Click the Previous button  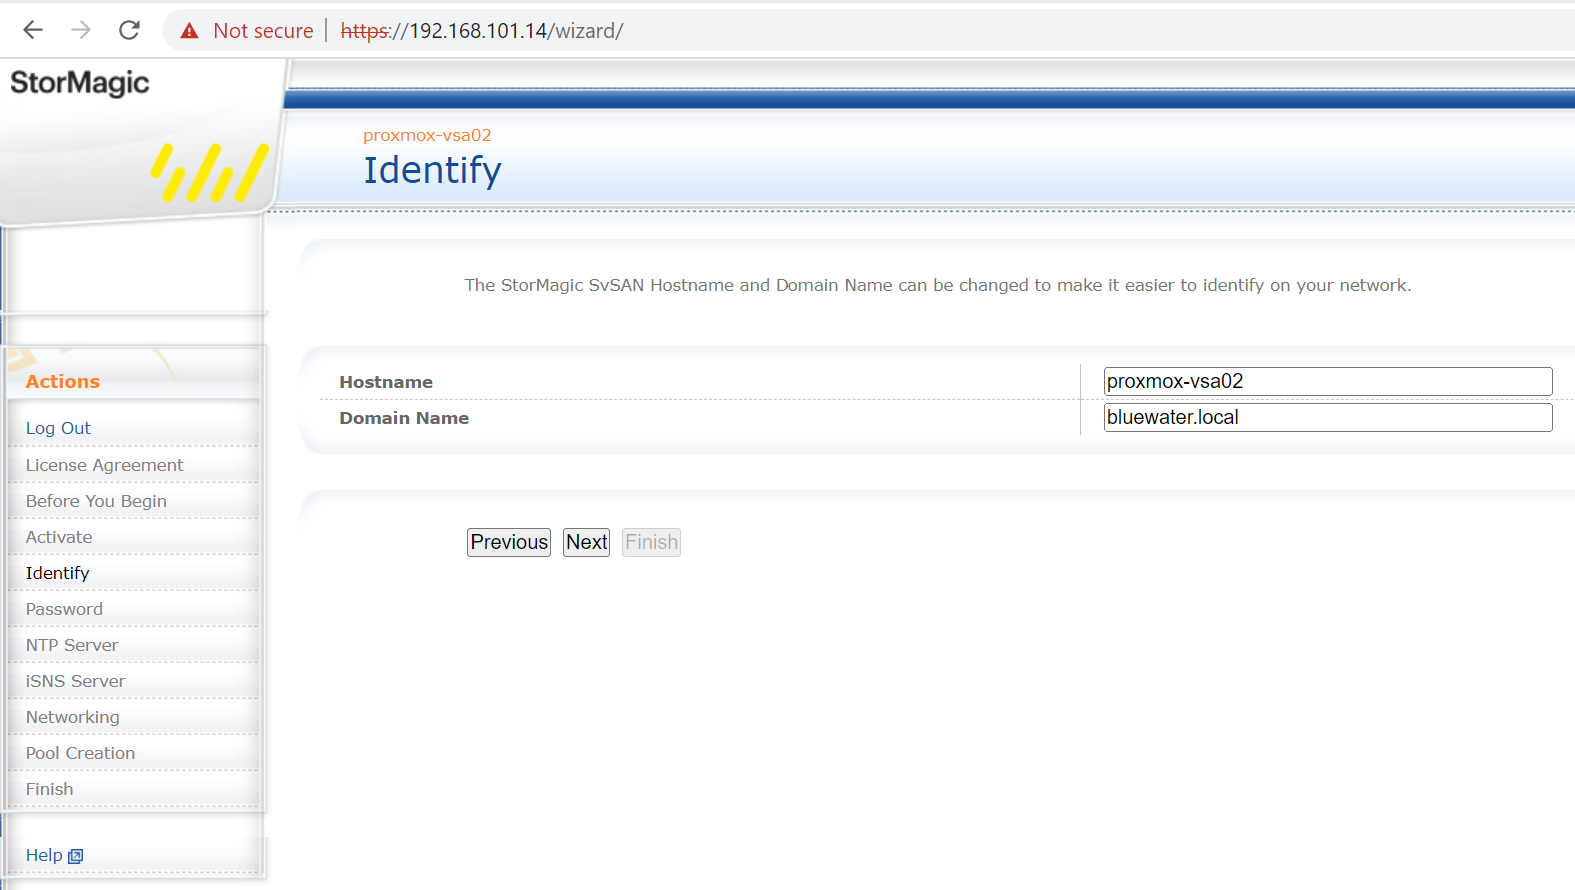(509, 542)
